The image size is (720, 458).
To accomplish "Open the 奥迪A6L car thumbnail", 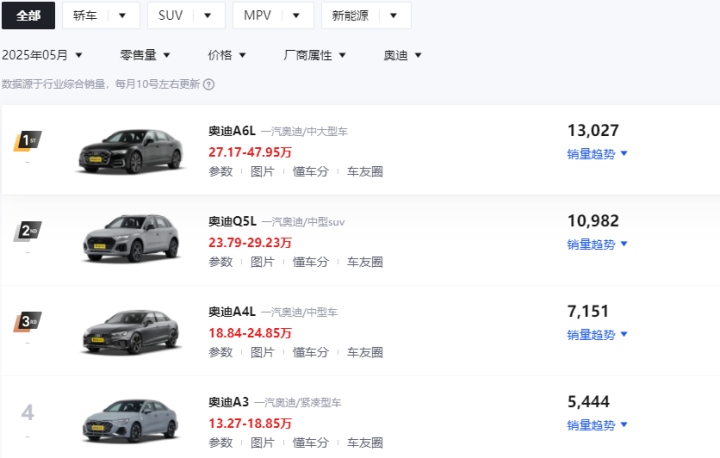I will point(131,151).
